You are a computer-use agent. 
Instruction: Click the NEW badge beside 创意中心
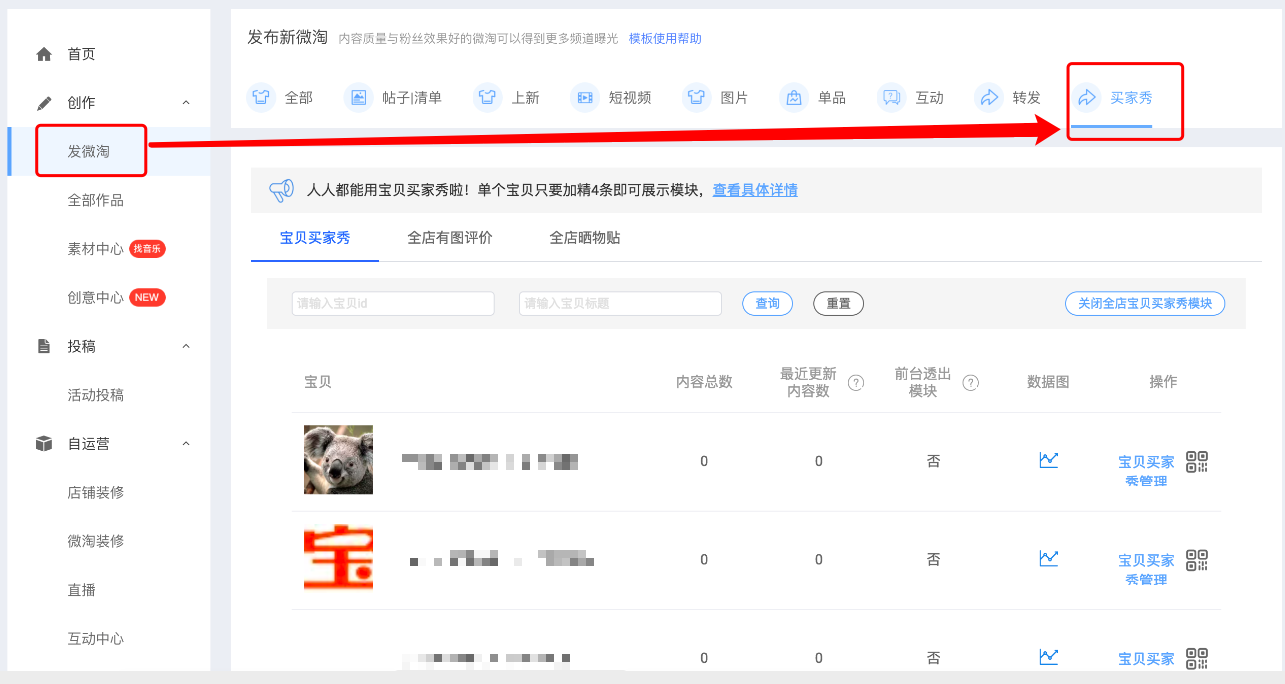[x=147, y=297]
